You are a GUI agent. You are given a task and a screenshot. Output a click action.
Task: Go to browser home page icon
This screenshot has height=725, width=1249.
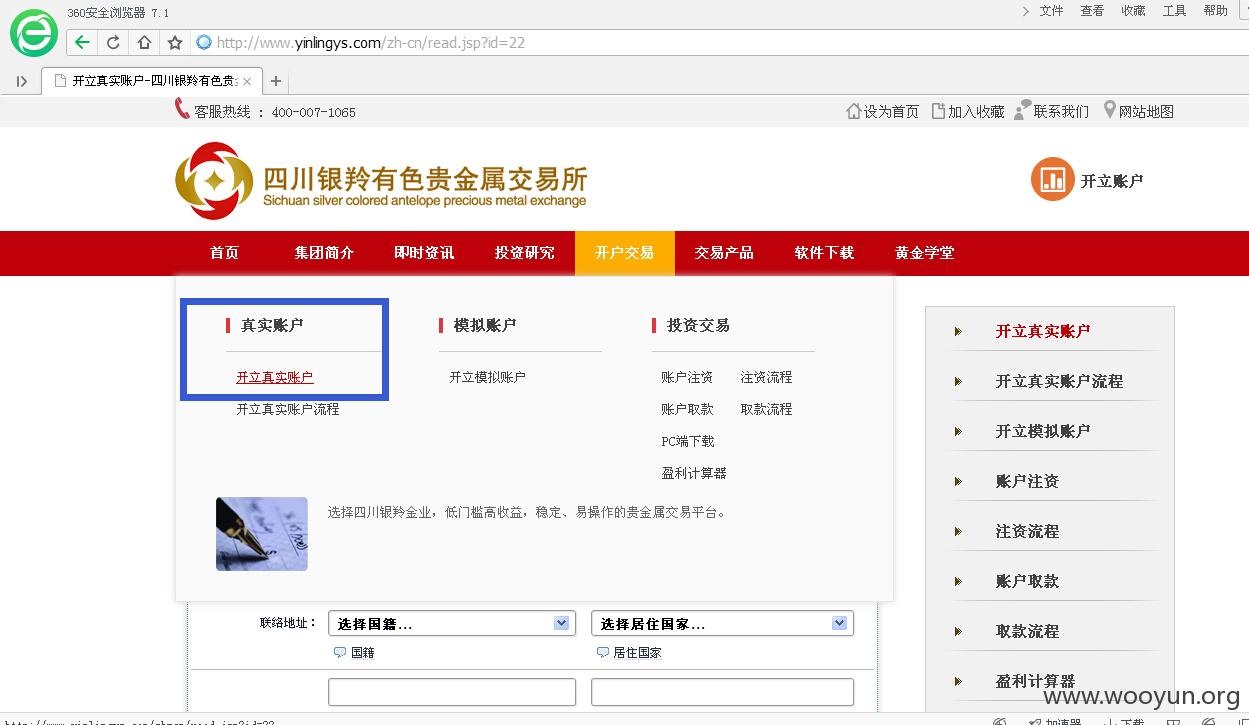144,42
